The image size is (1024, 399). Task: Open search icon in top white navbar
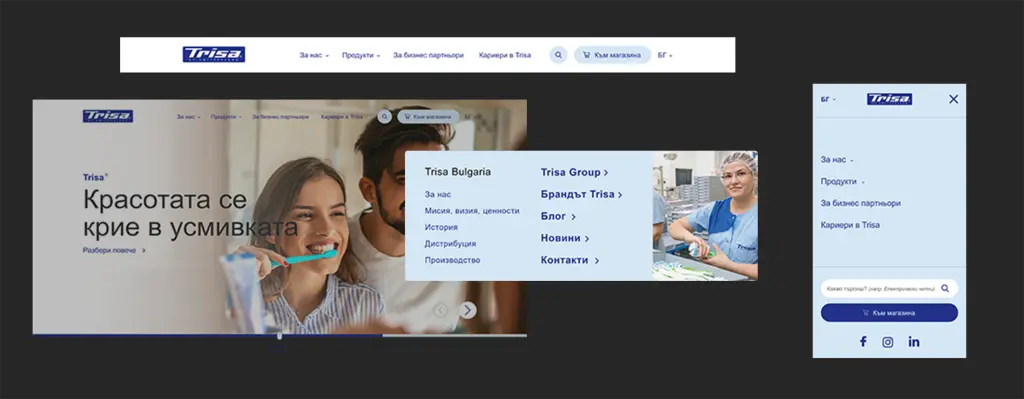point(558,55)
